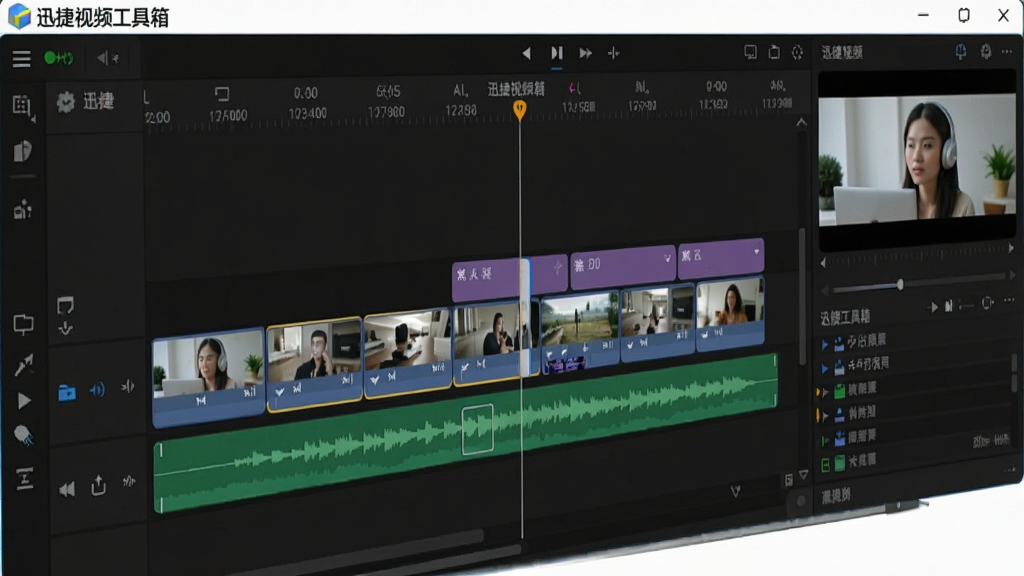Toggle the blue speaker on video track header
The image size is (1024, 576).
pyautogui.click(x=97, y=391)
